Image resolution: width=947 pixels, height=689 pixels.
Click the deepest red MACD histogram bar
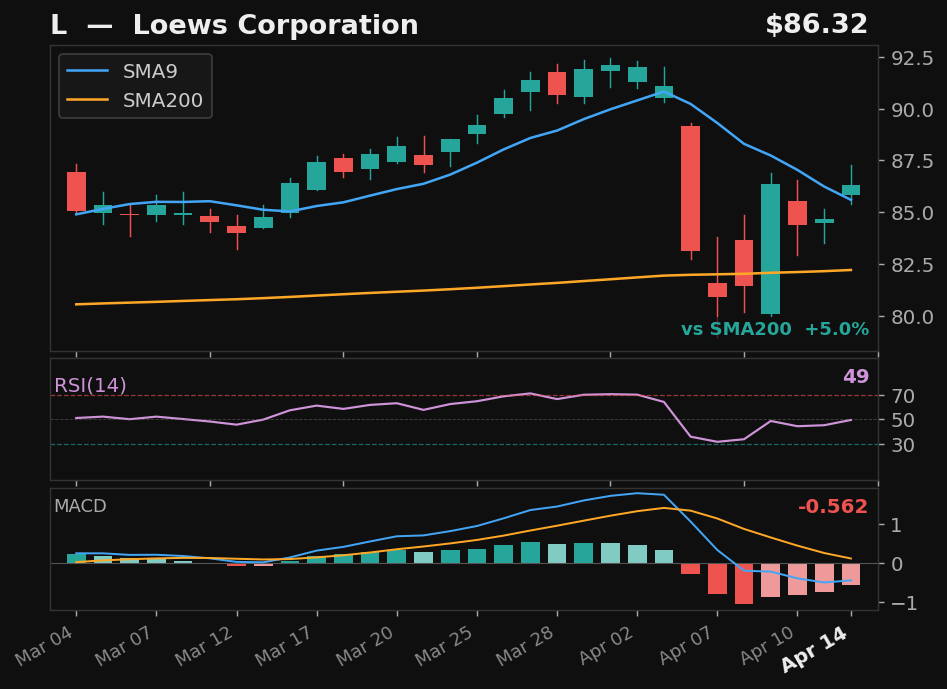coord(744,583)
